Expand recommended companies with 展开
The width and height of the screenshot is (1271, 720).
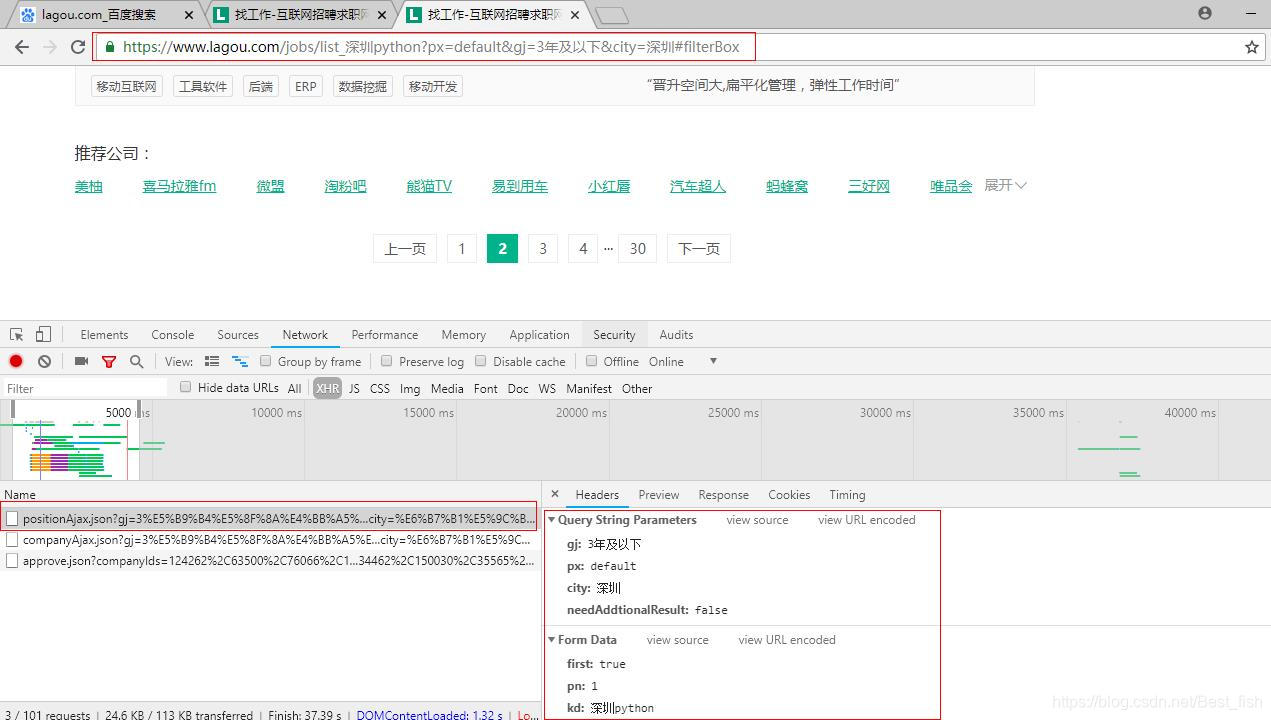[1005, 185]
